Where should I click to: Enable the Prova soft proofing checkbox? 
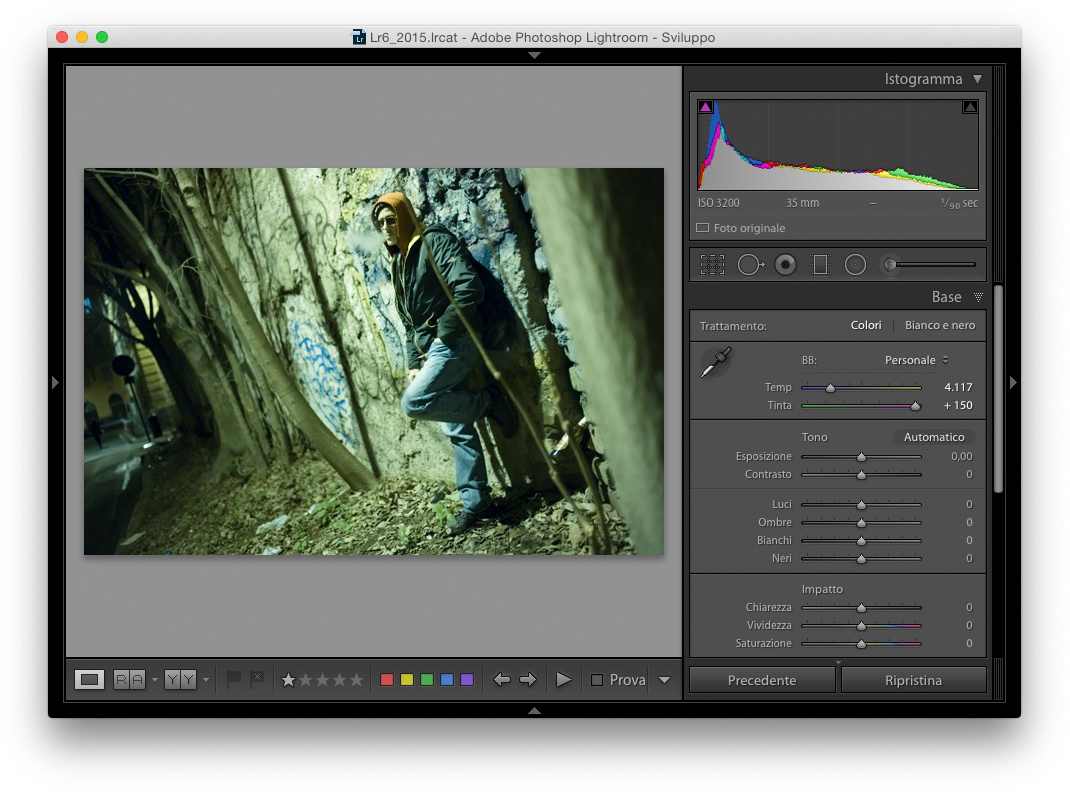point(597,680)
